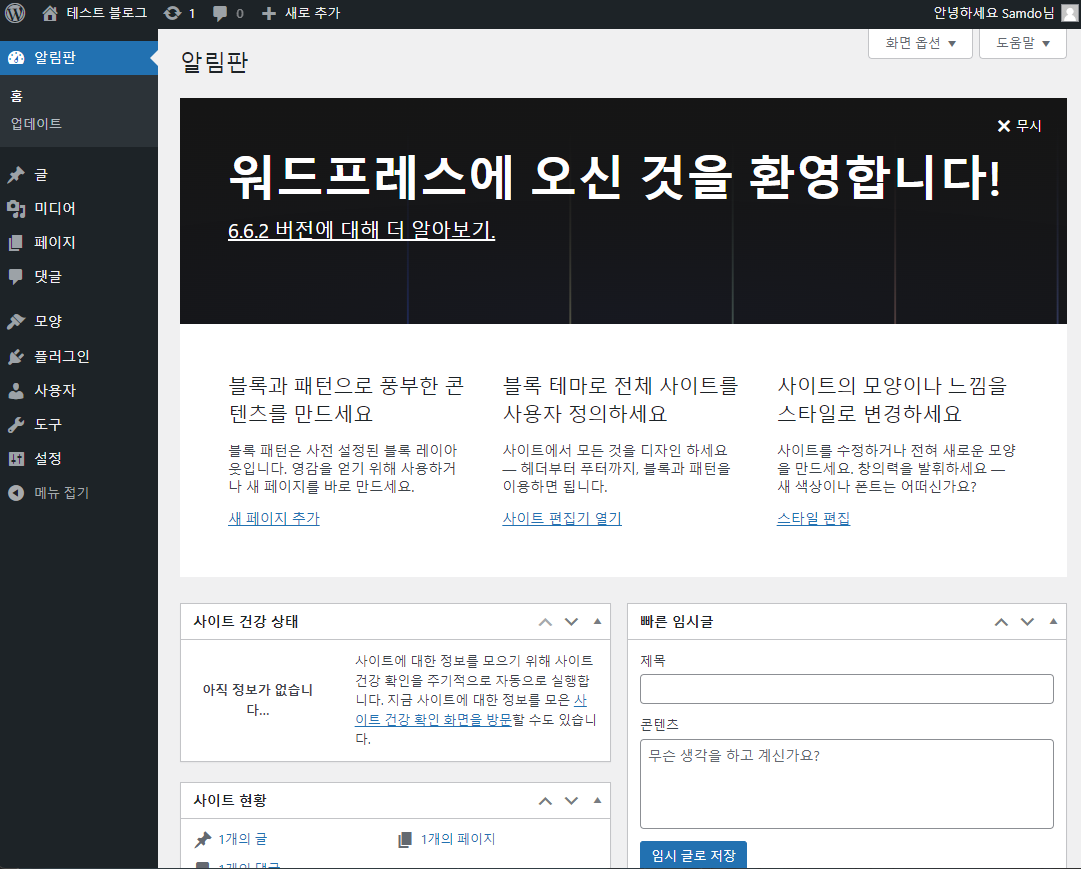Click the pin icon beside 1개의 글

coord(203,840)
